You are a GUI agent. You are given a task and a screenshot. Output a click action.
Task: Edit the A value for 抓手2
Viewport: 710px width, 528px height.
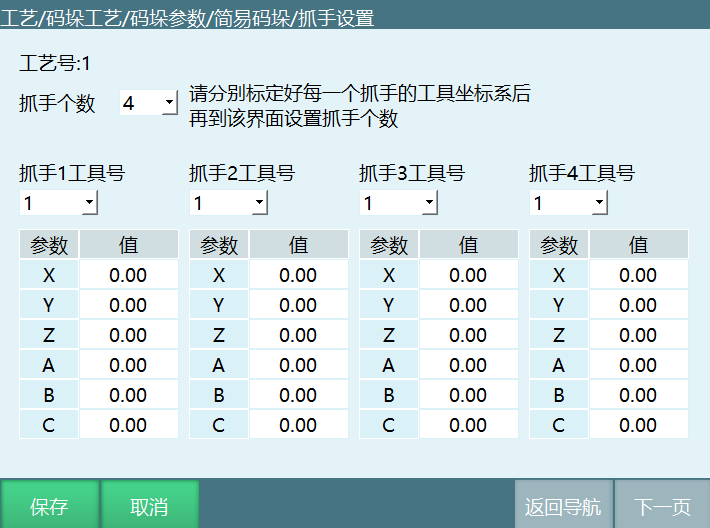(298, 365)
